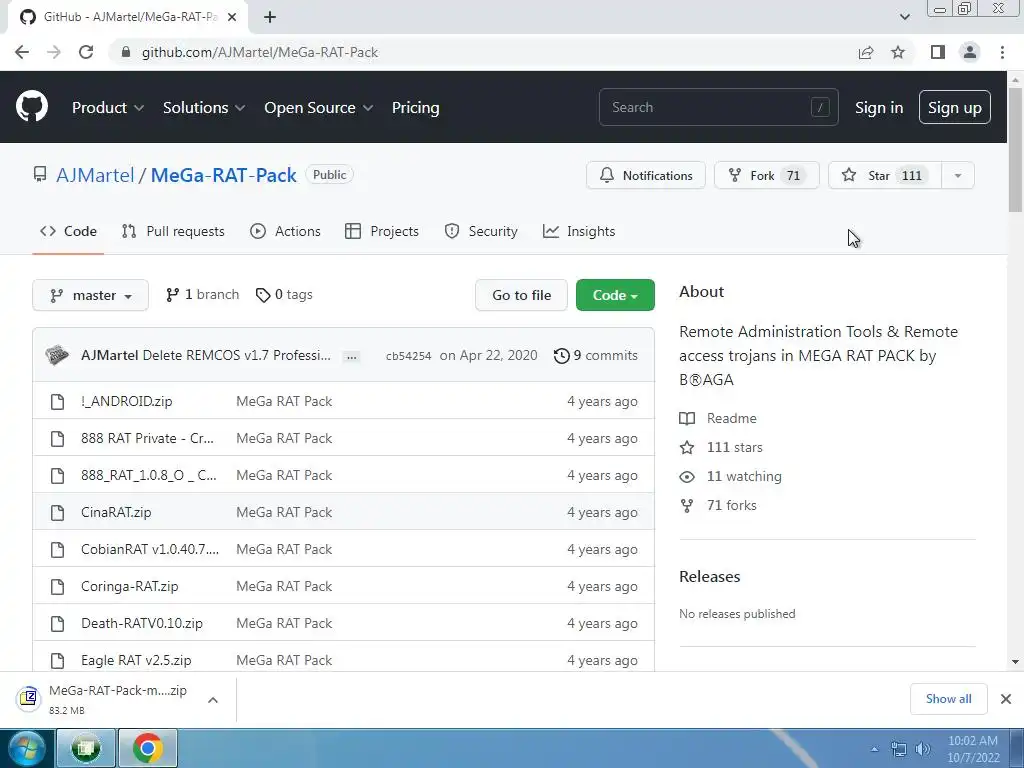The width and height of the screenshot is (1024, 768).
Task: View the 1 branch link
Action: click(x=202, y=295)
